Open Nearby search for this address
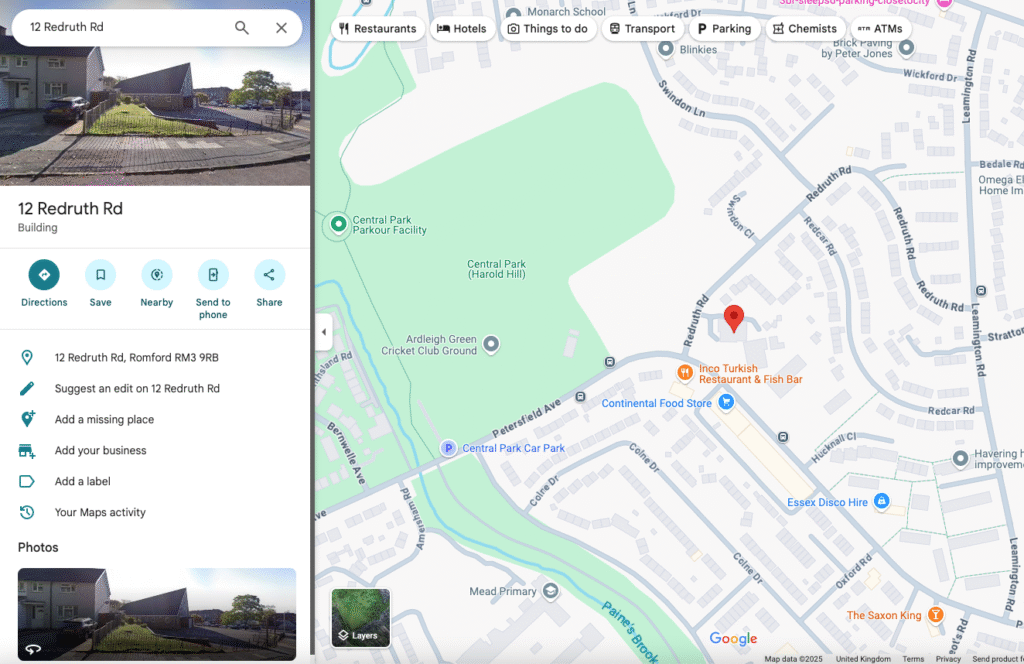 (157, 275)
